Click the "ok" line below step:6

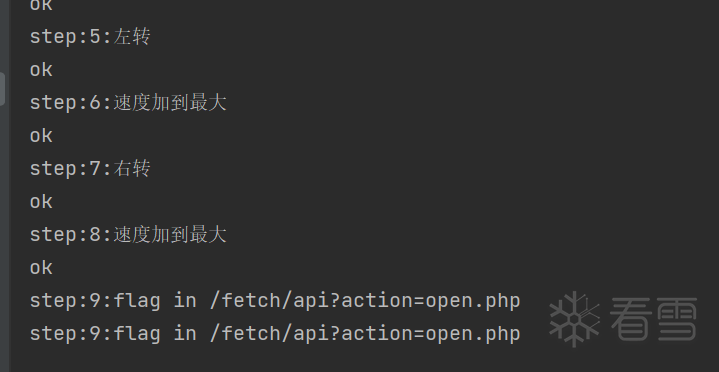click(41, 136)
